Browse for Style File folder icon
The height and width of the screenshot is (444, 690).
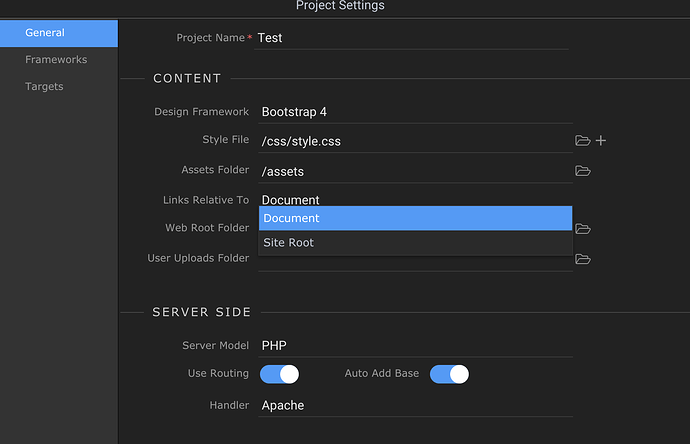click(583, 141)
